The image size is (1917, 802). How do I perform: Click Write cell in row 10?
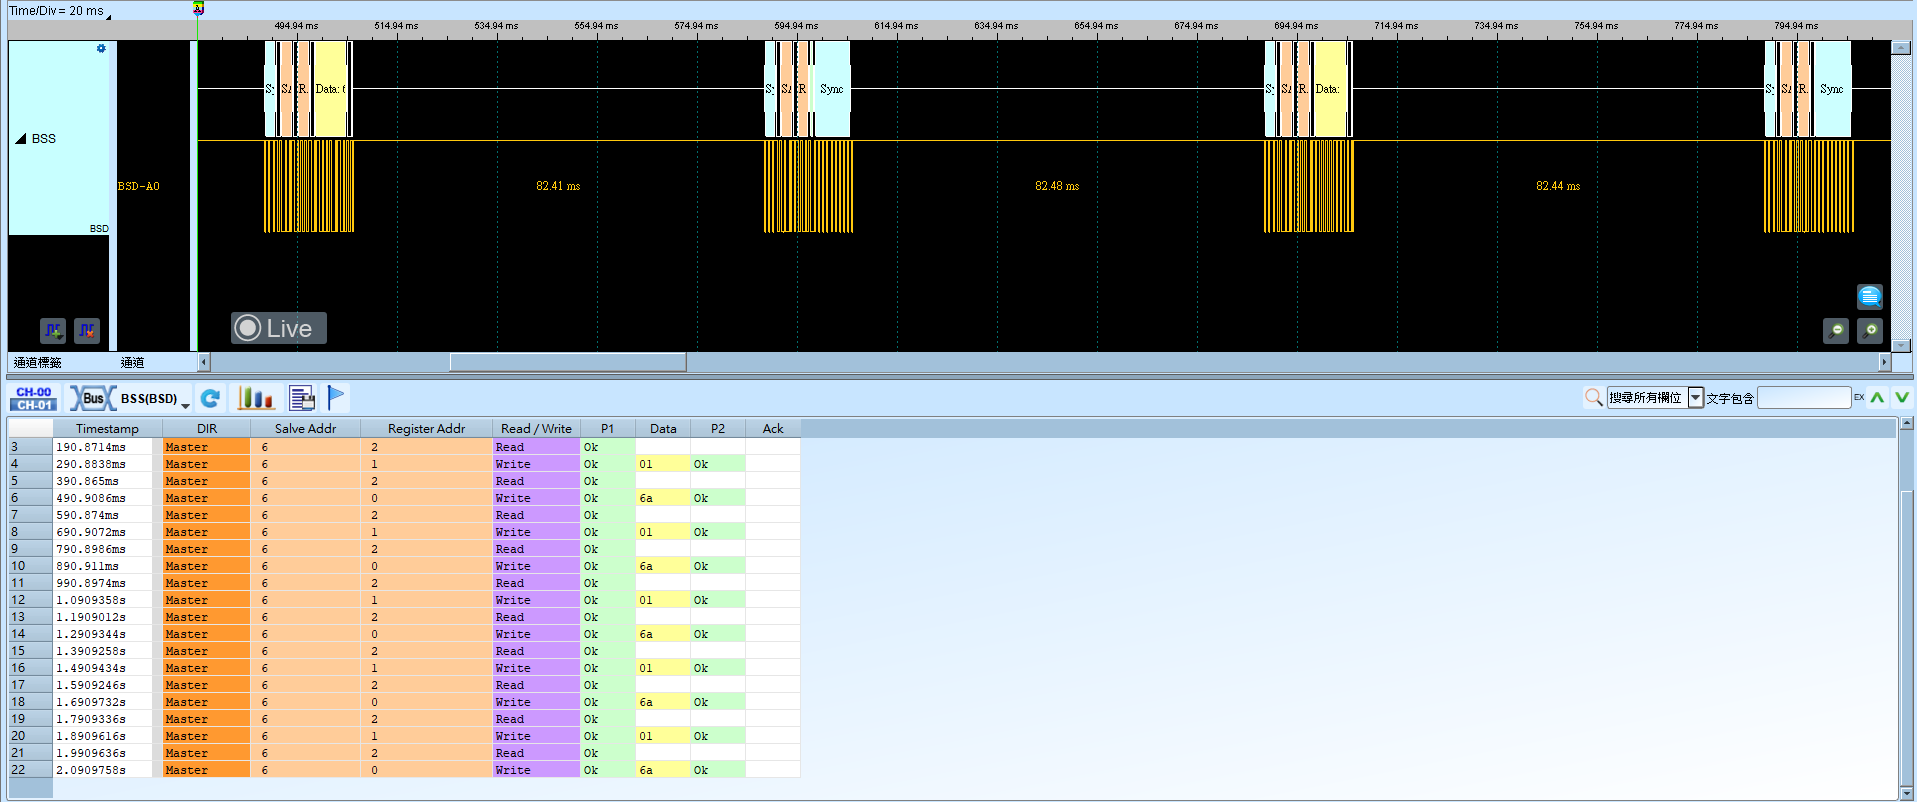(x=536, y=566)
